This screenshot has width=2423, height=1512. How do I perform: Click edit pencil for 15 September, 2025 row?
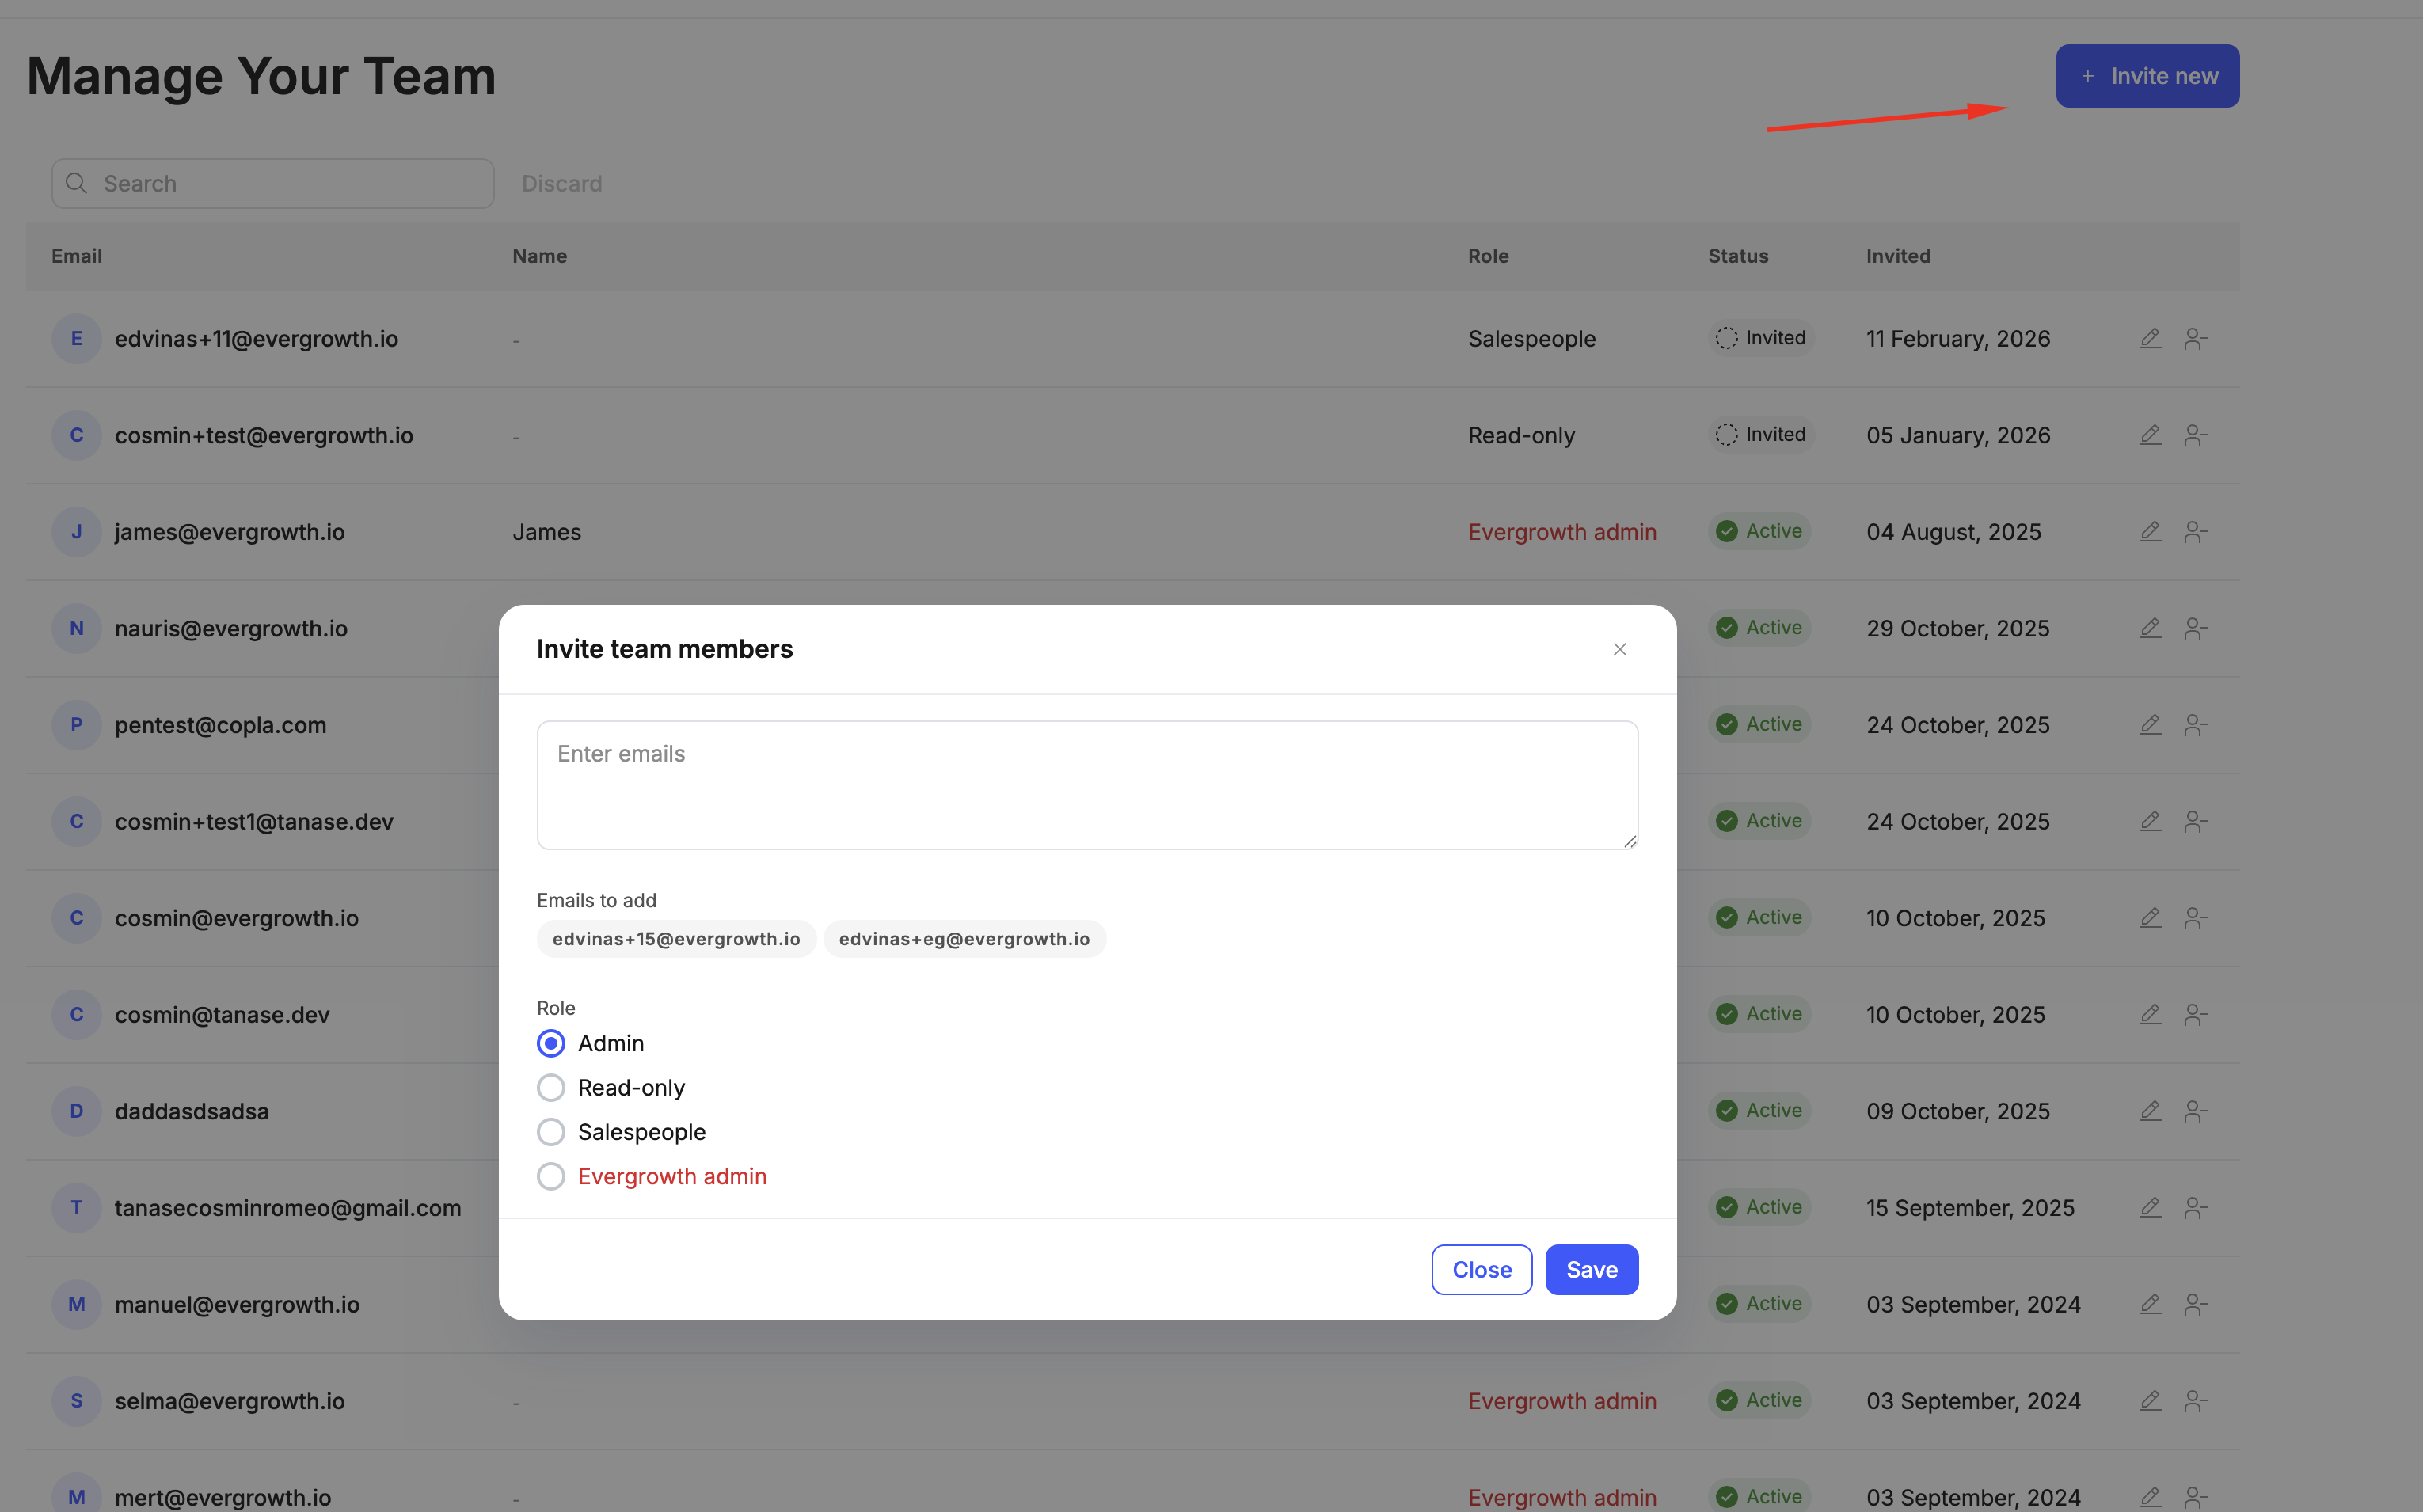[2150, 1207]
